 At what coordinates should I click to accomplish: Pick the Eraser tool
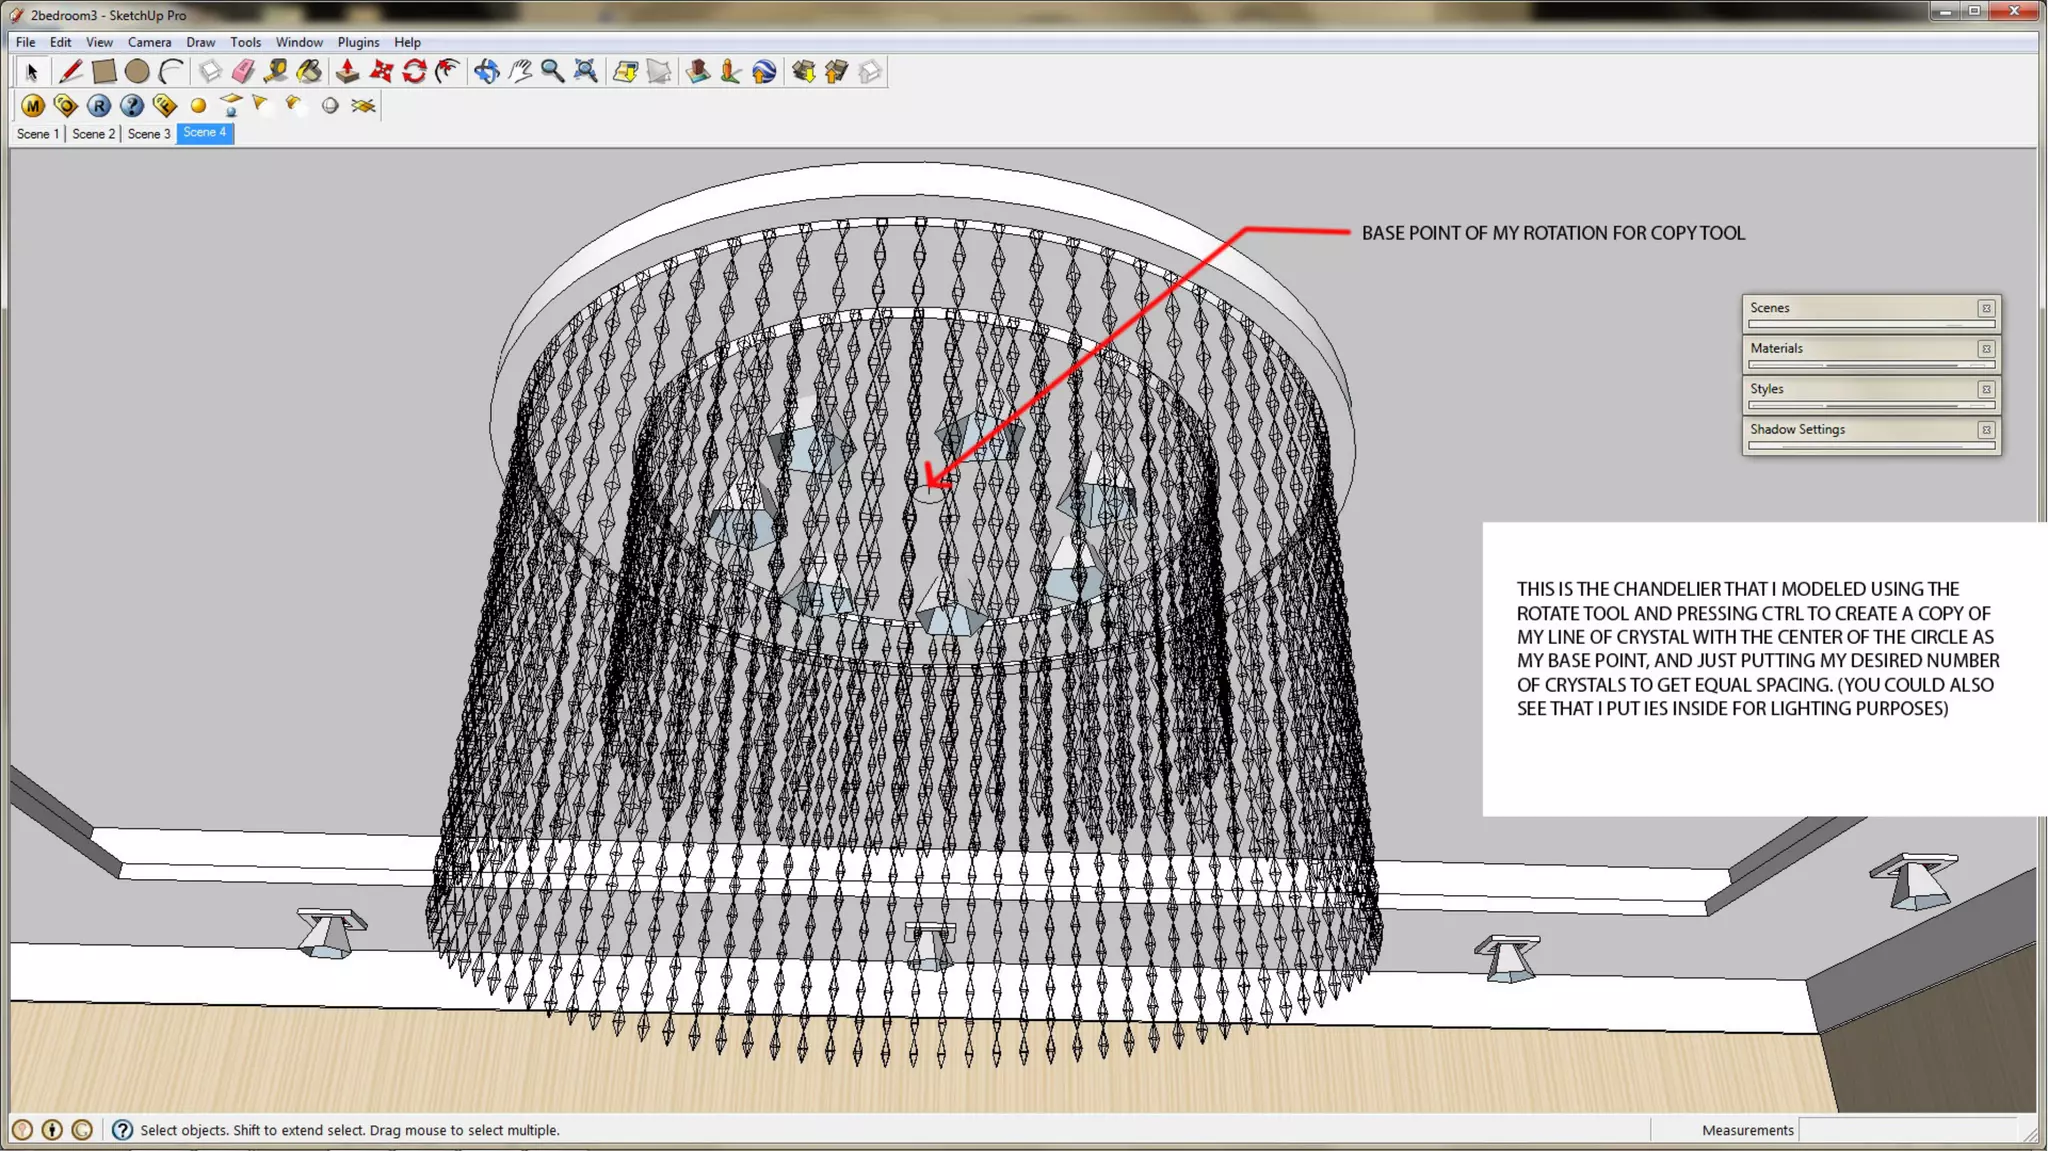[243, 71]
